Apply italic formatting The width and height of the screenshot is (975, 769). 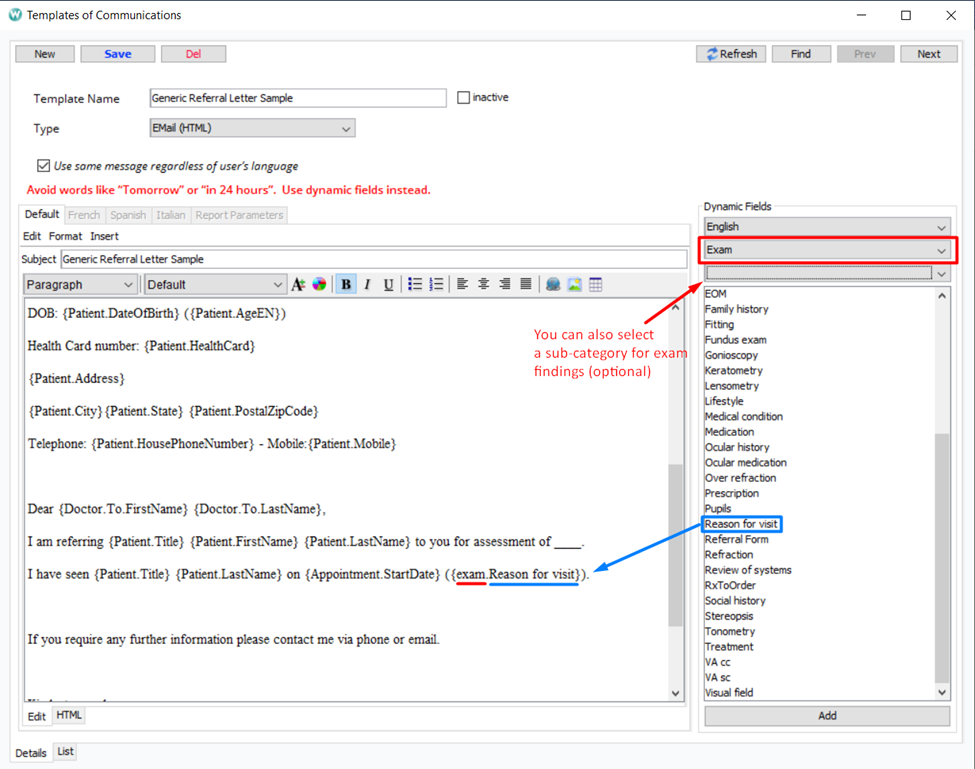367,285
